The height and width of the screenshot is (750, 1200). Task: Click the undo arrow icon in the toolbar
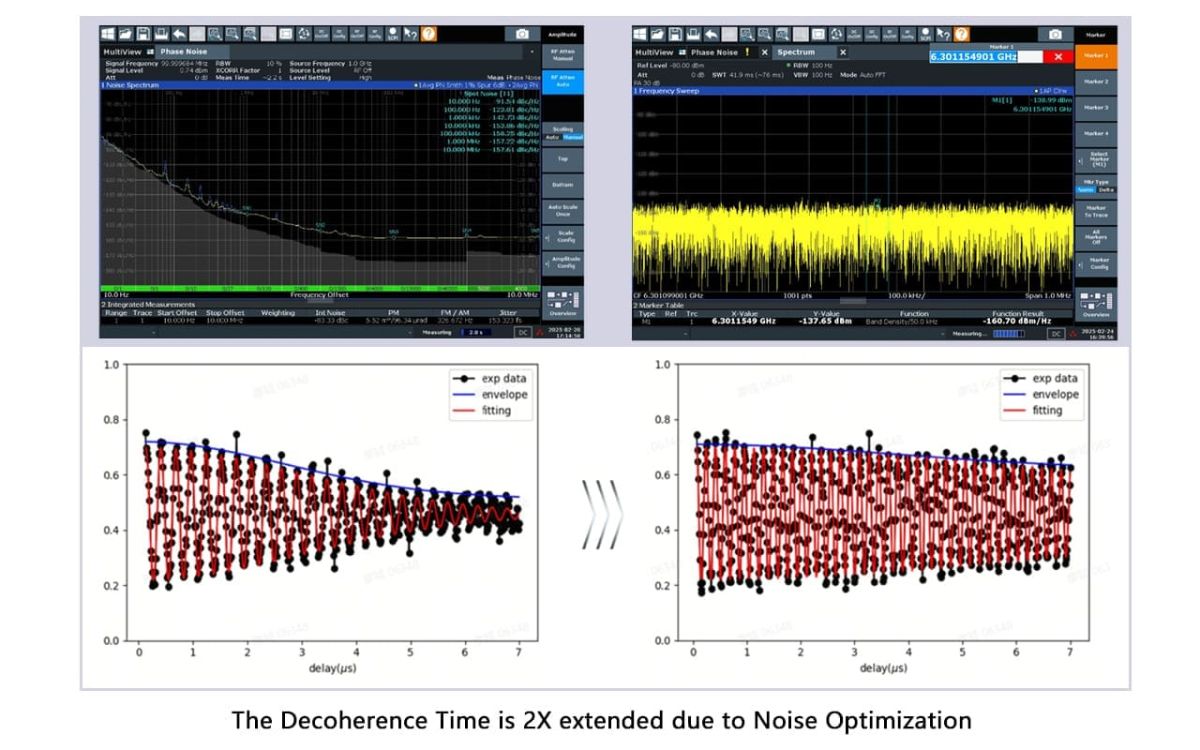tap(178, 32)
